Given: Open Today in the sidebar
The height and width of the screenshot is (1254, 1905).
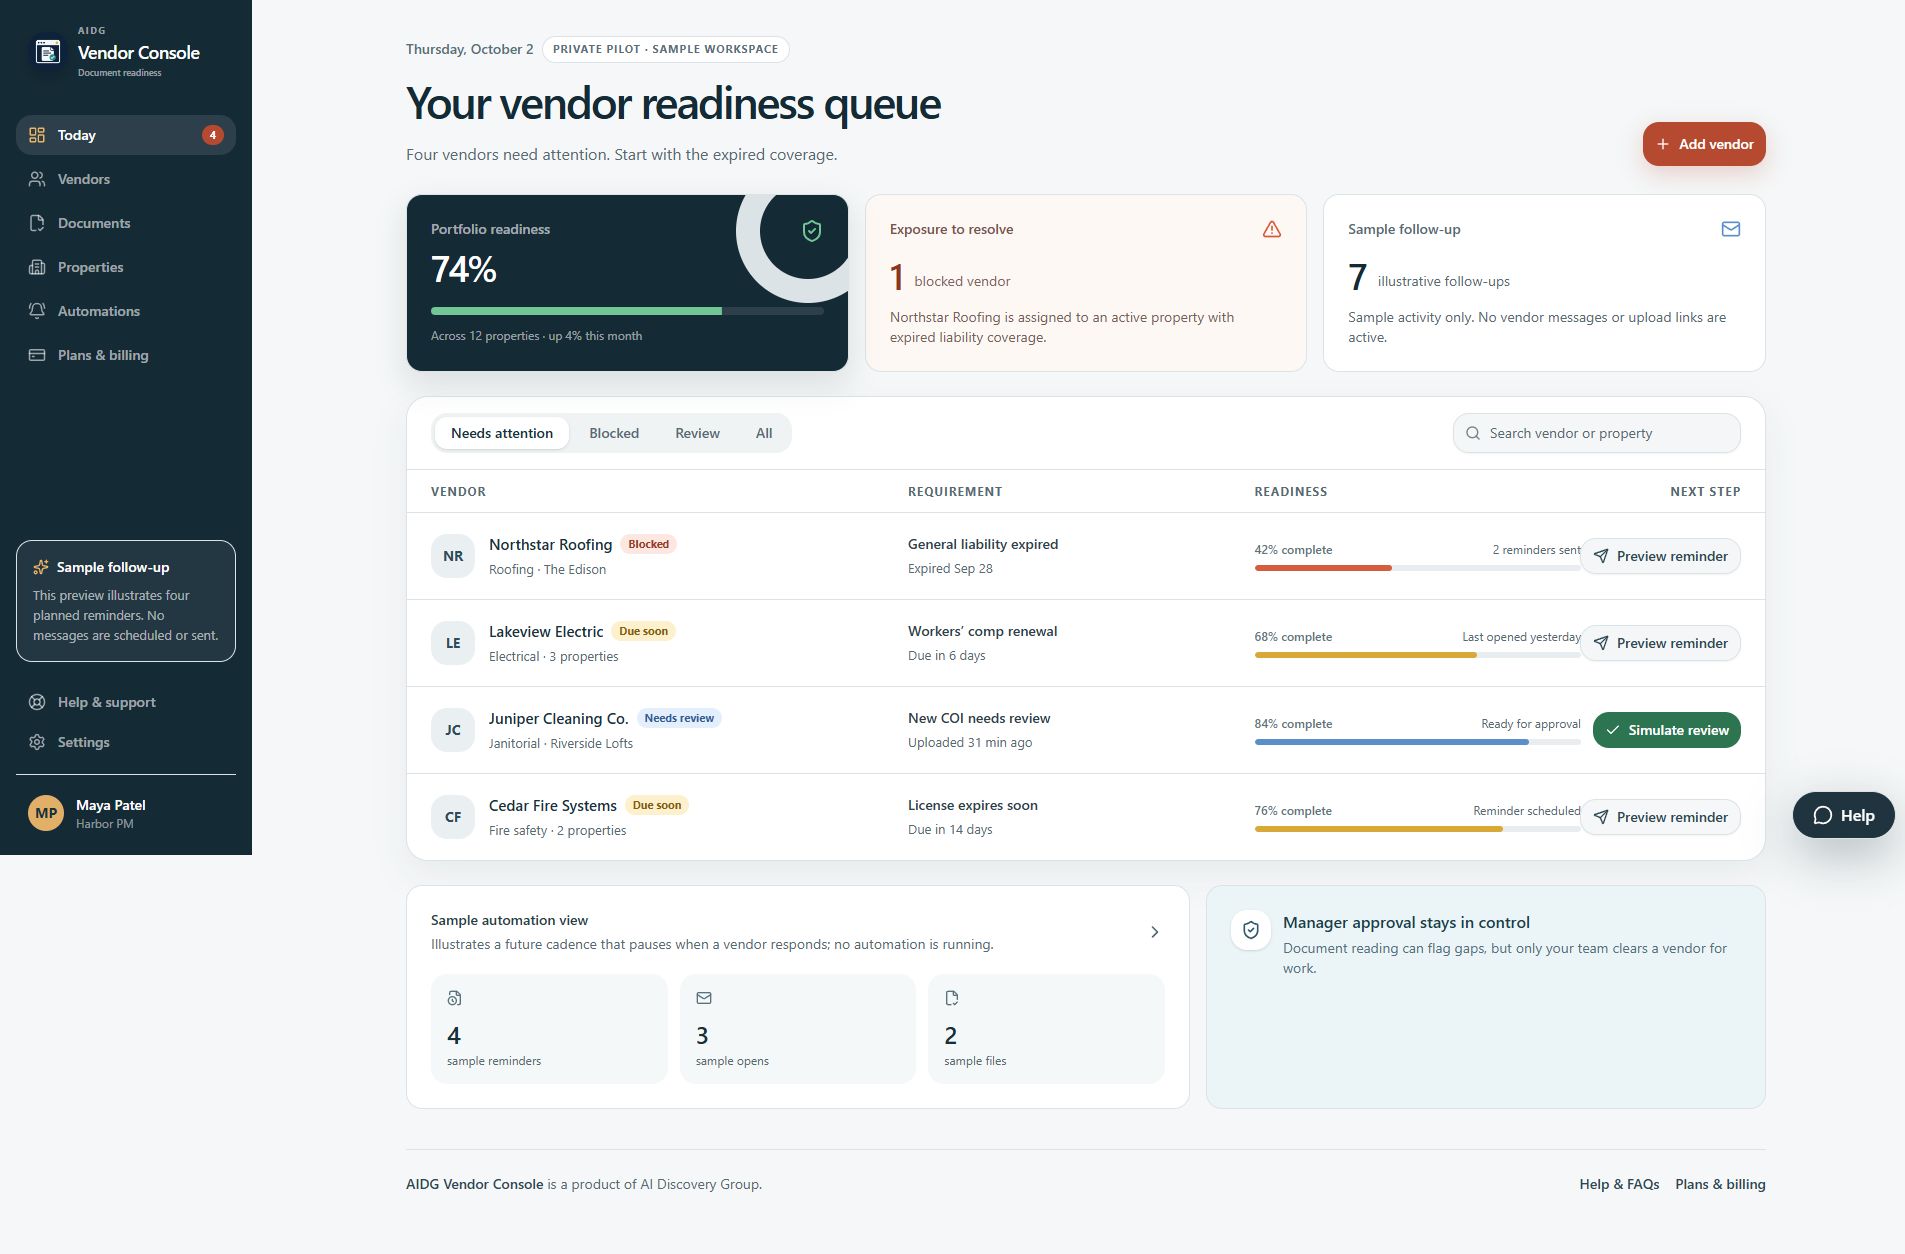Looking at the screenshot, I should [x=126, y=135].
